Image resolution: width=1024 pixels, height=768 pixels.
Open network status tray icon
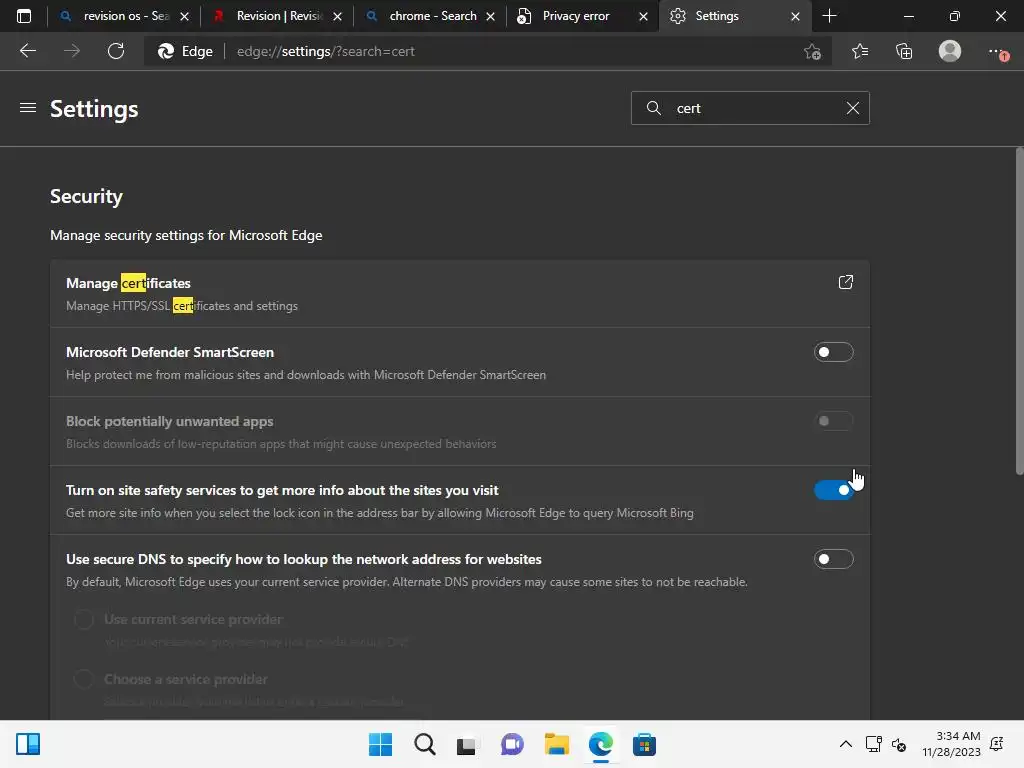pyautogui.click(x=873, y=744)
